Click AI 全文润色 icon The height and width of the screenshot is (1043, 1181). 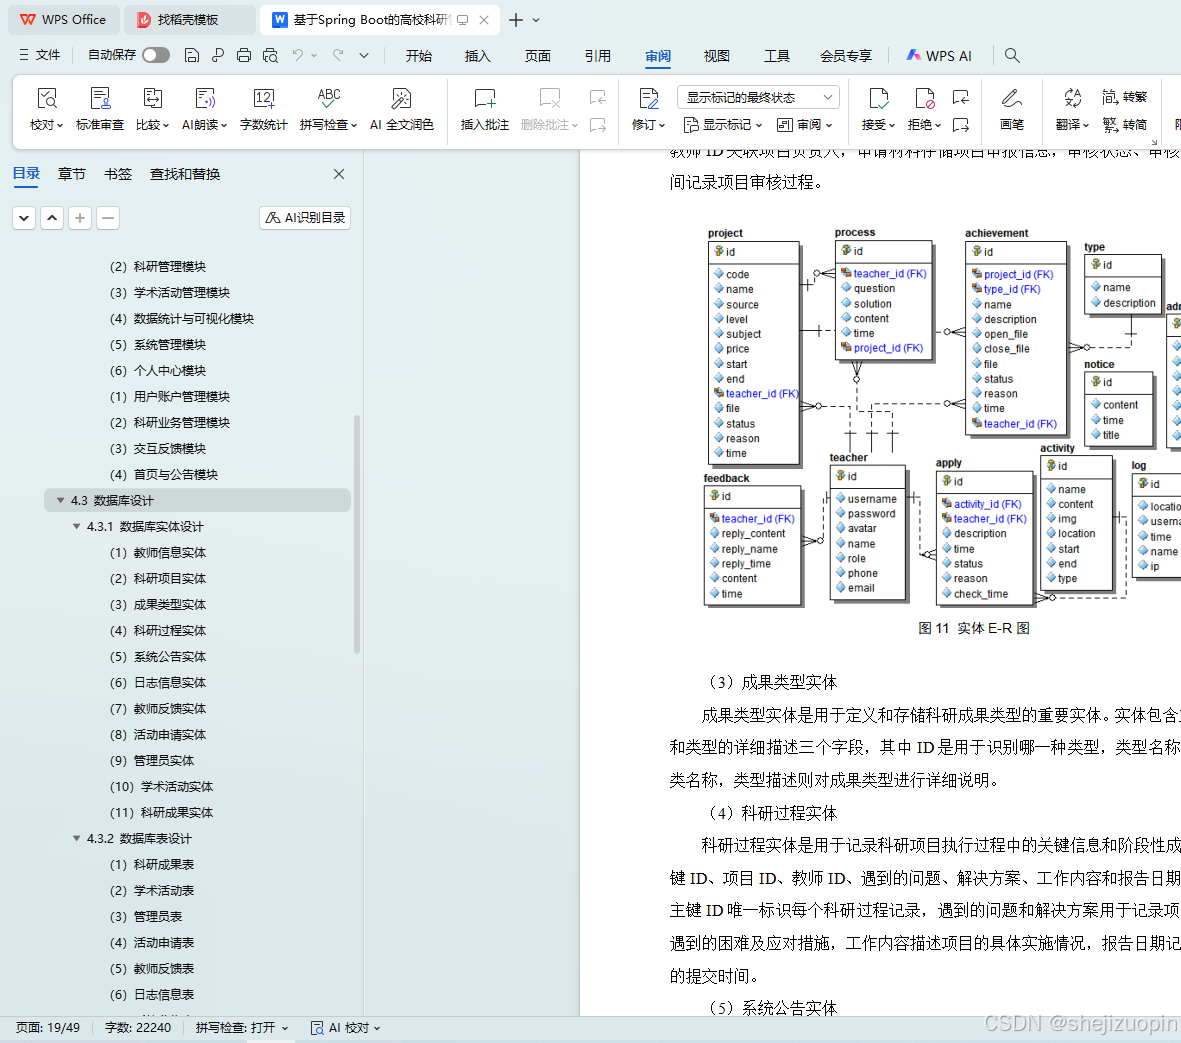(401, 99)
